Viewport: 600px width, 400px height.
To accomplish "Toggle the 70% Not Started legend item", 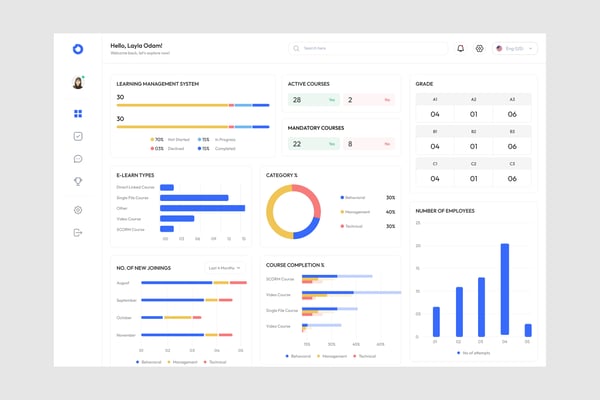I will click(170, 140).
